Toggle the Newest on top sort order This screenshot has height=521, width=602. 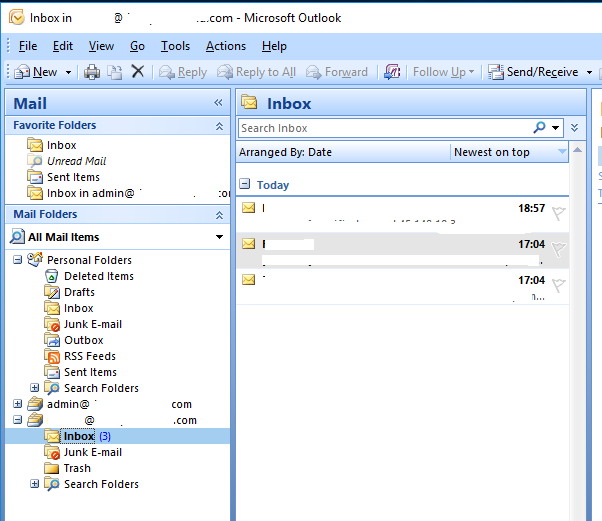[509, 152]
